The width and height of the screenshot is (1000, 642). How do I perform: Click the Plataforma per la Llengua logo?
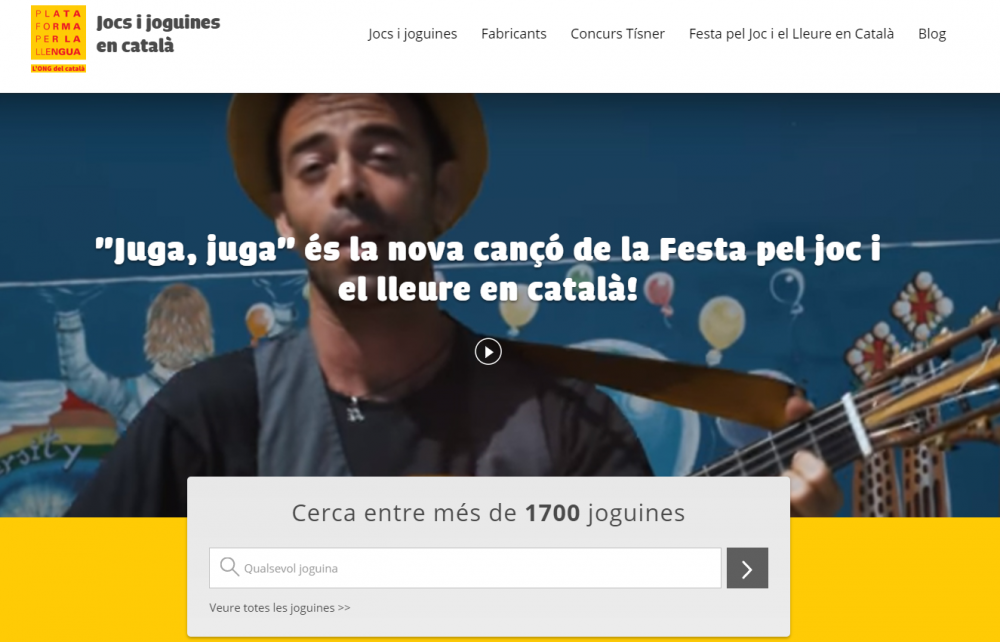click(58, 39)
